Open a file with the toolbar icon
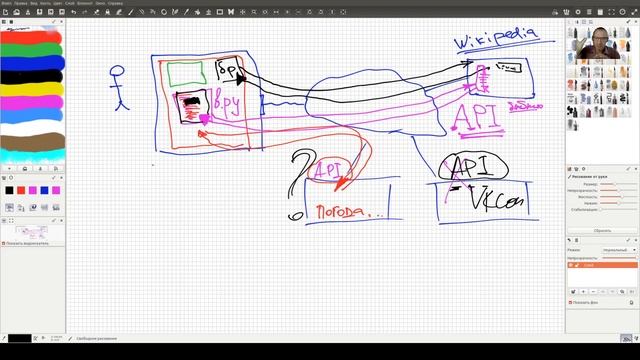Viewport: 640px width, 360px height. click(17, 12)
